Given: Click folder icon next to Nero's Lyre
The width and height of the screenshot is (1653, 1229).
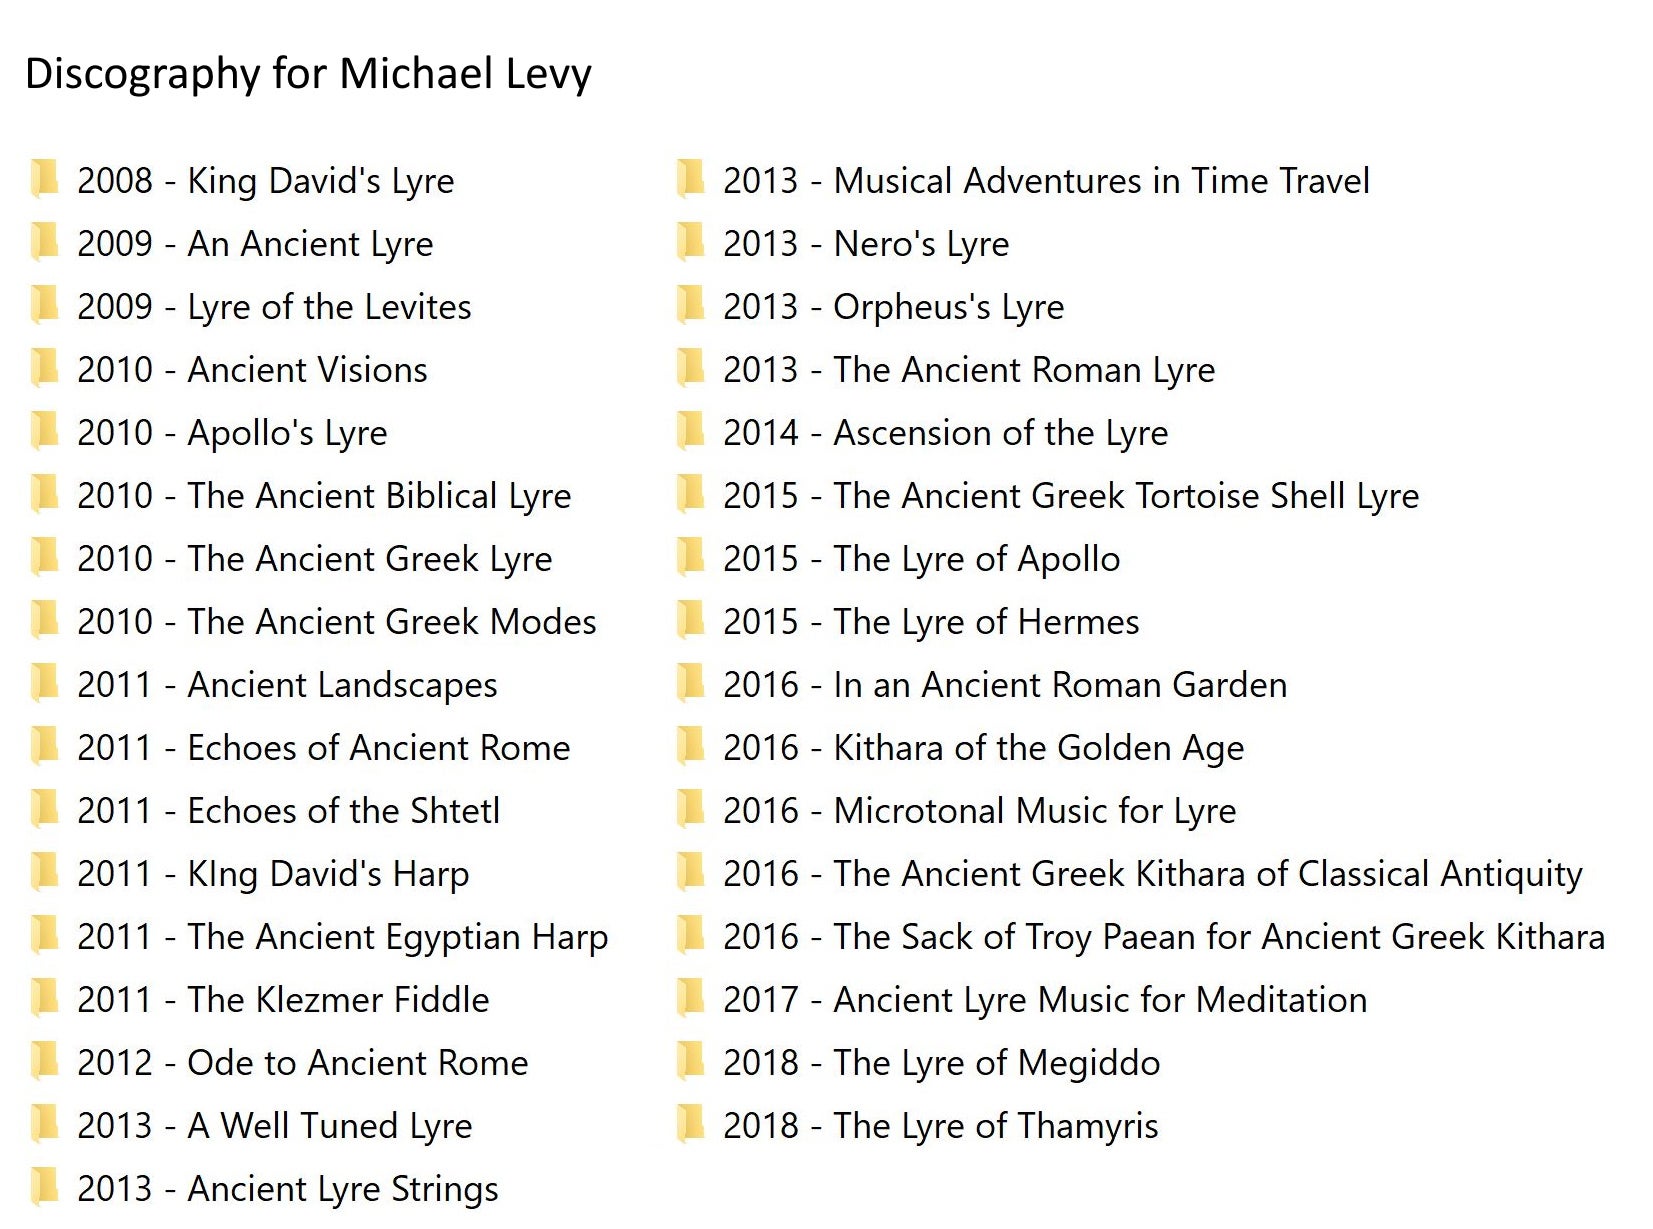Looking at the screenshot, I should [x=690, y=243].
